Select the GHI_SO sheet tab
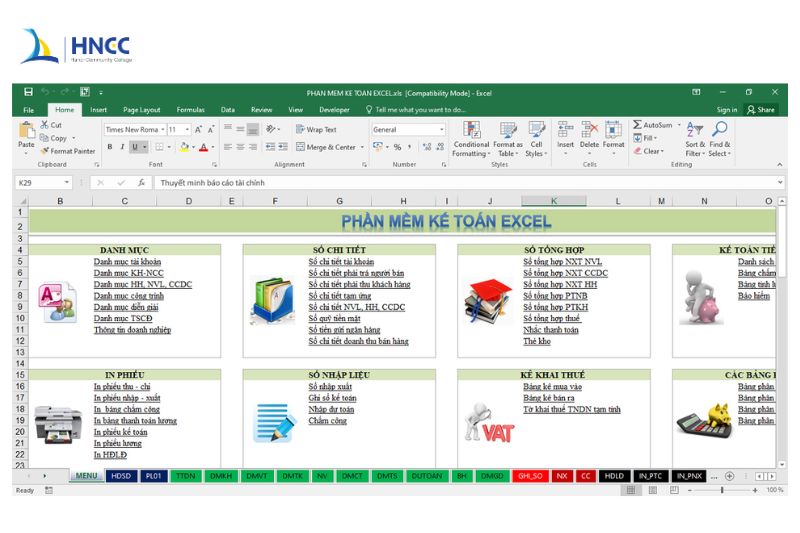Image resolution: width=800 pixels, height=533 pixels. click(x=530, y=476)
